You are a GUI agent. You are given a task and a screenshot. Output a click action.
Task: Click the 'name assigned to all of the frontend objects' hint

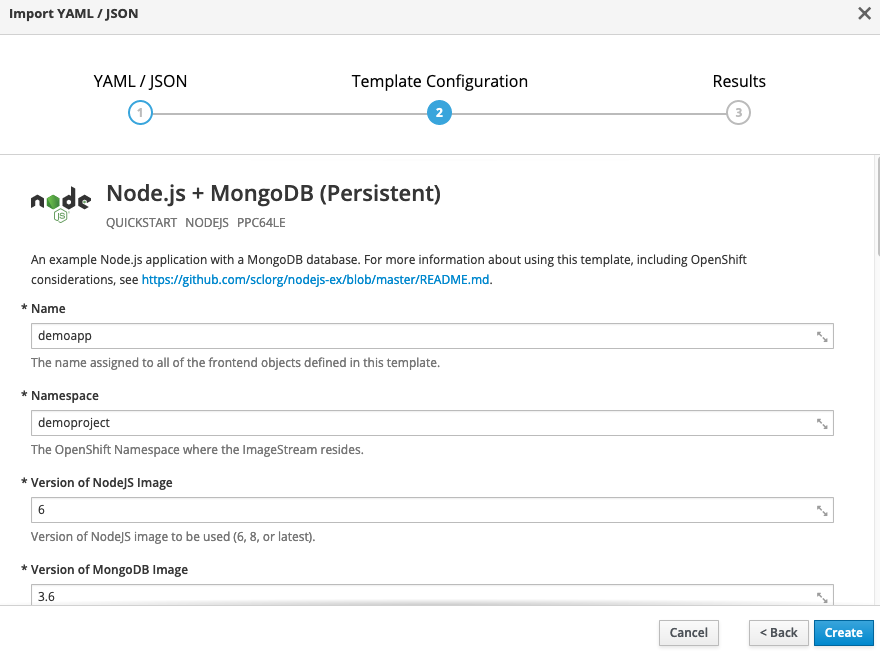pyautogui.click(x=235, y=363)
